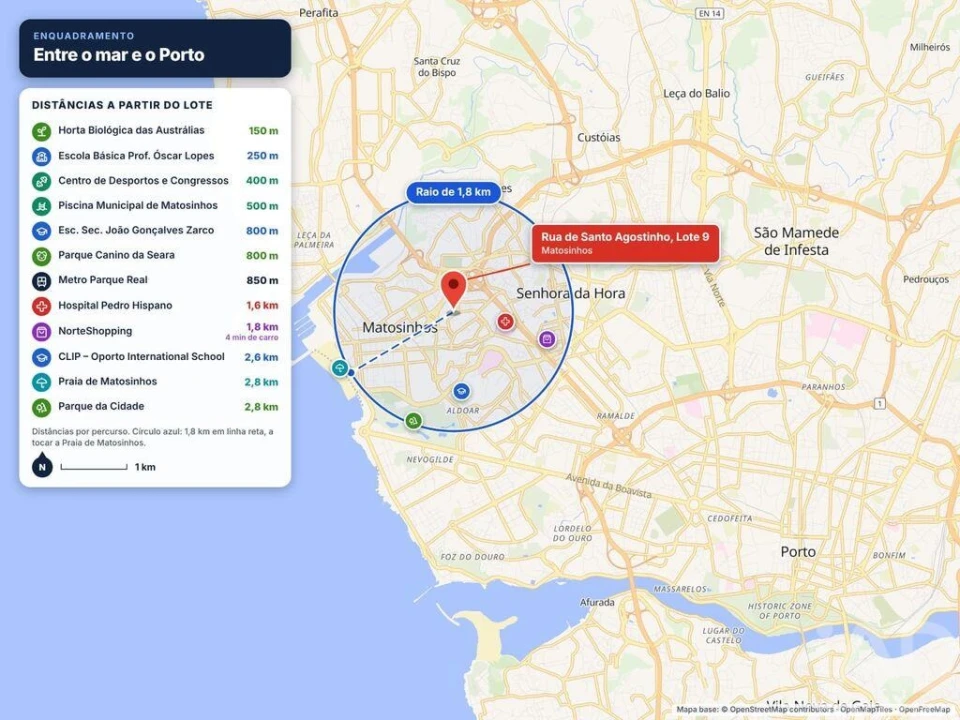Click the '850 m' distance for Metro Parque Real
Screen dimensions: 960x720
point(263,281)
